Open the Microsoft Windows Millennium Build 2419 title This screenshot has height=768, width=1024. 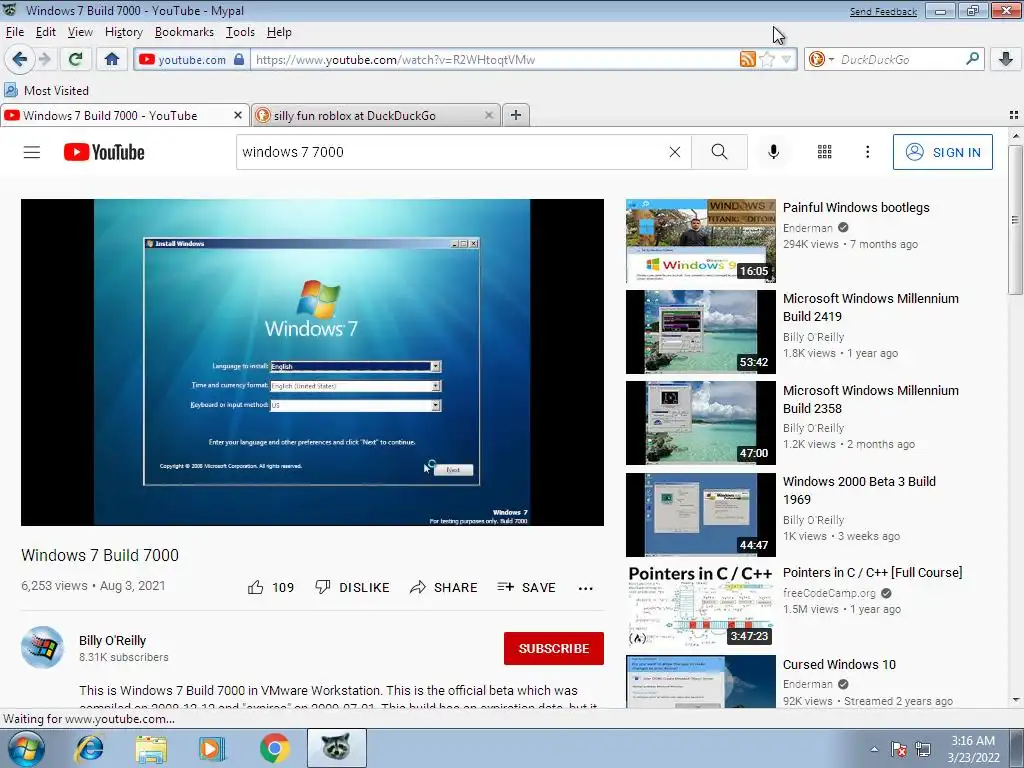(871, 307)
